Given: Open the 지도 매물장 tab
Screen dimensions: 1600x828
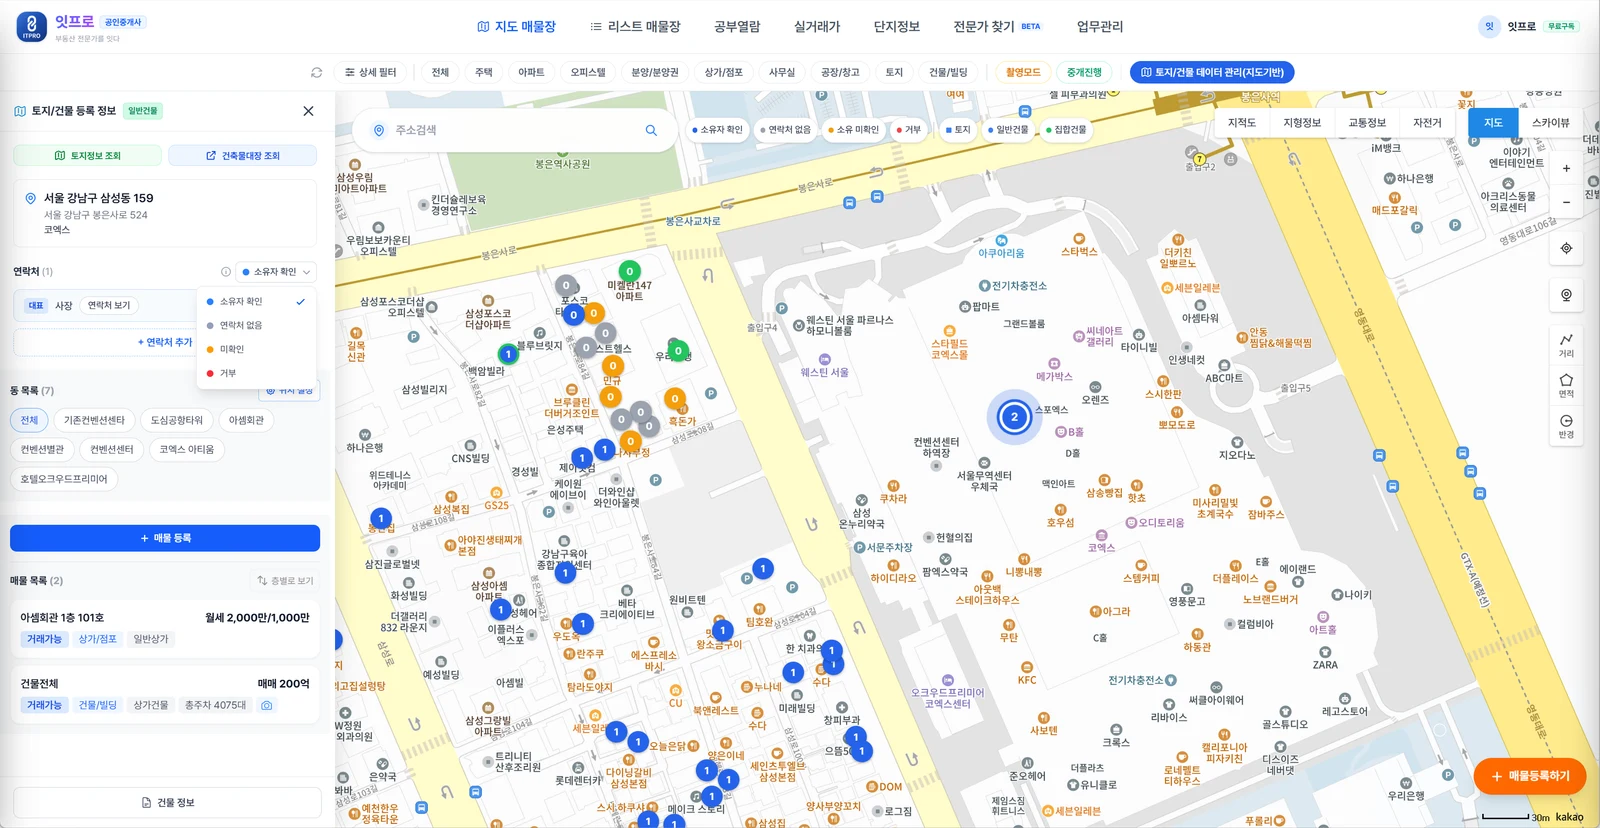Looking at the screenshot, I should [x=516, y=27].
